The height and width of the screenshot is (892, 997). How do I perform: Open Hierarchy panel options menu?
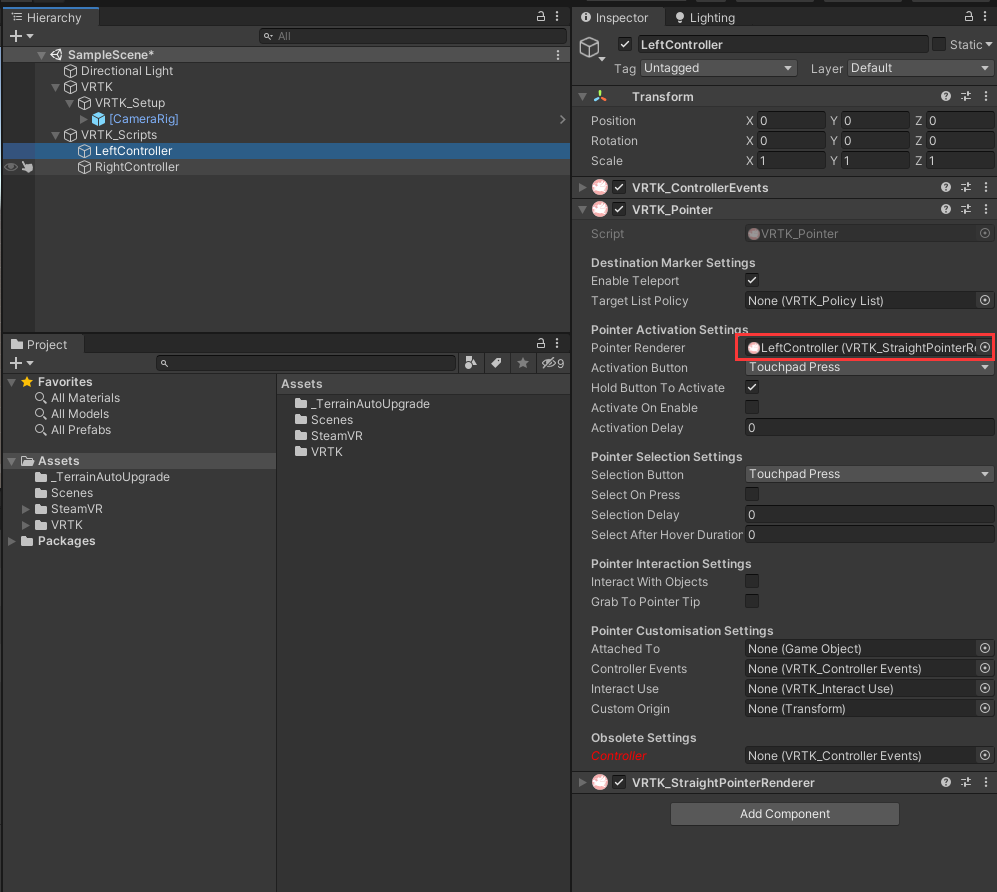click(557, 17)
